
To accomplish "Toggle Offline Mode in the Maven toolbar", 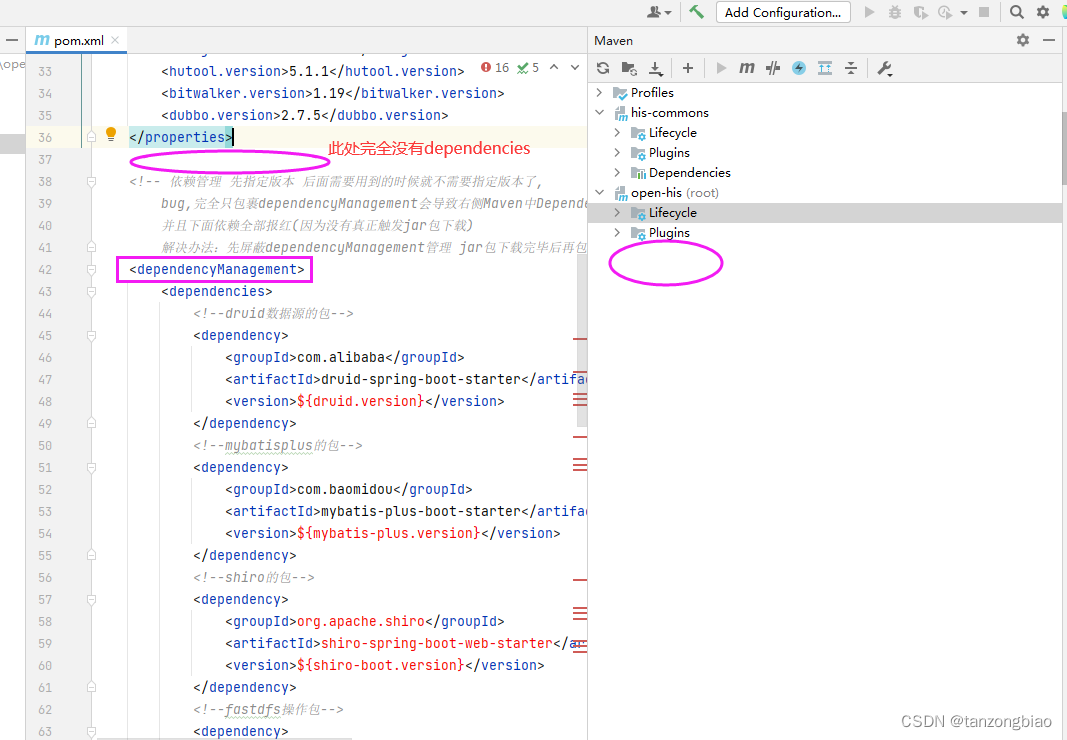I will tap(799, 68).
